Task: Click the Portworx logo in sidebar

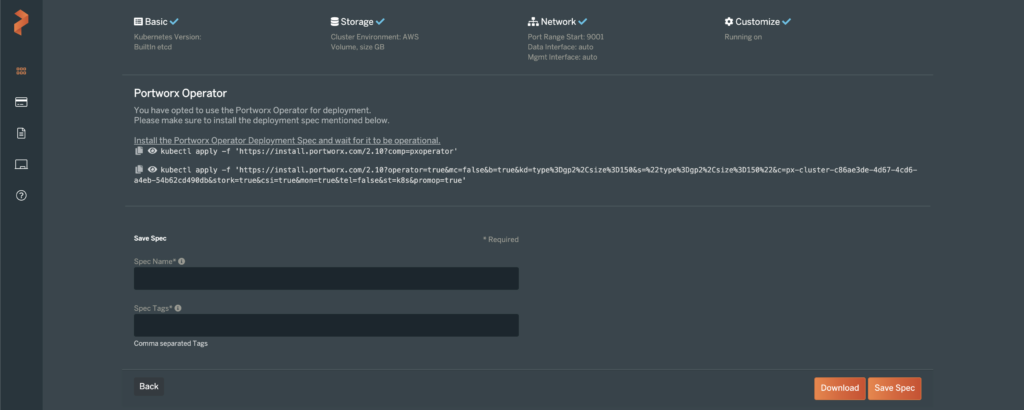Action: click(21, 22)
